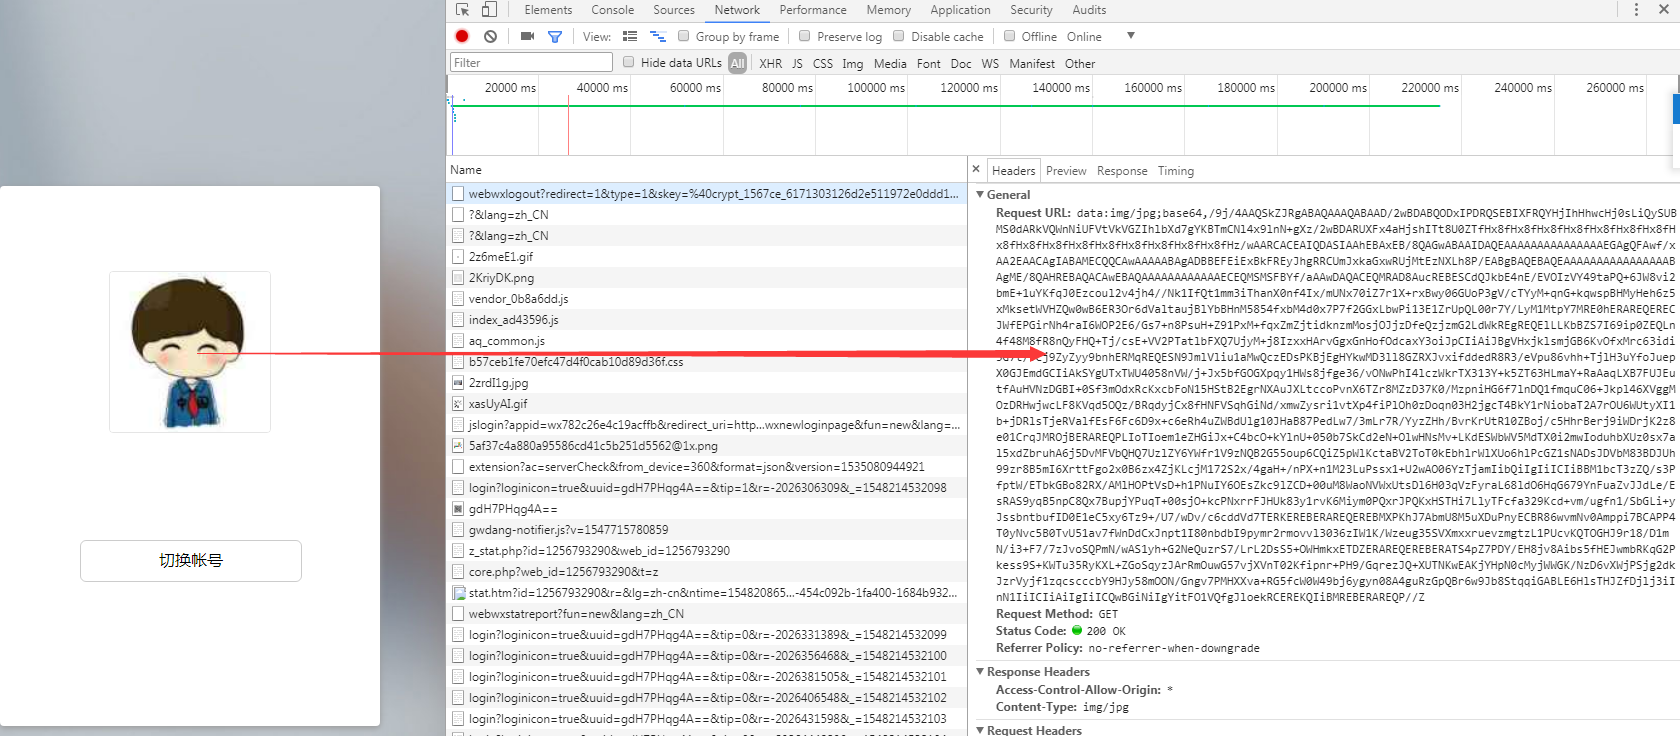Focus the network Filter text field
Viewport: 1680px width, 736px height.
[x=531, y=62]
